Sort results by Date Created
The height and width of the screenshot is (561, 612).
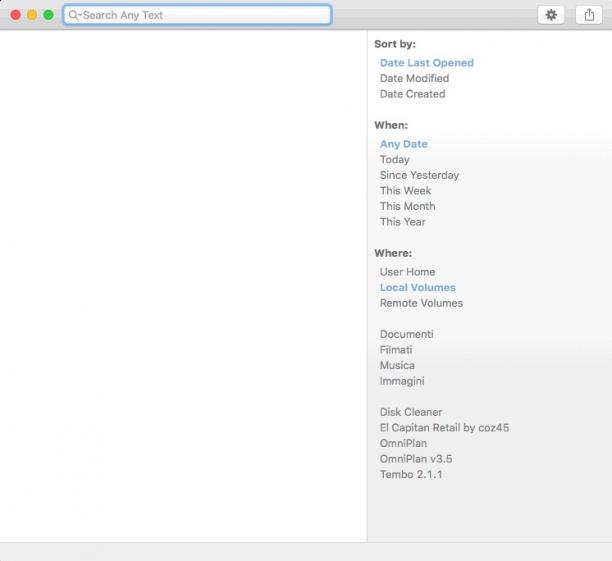point(412,94)
